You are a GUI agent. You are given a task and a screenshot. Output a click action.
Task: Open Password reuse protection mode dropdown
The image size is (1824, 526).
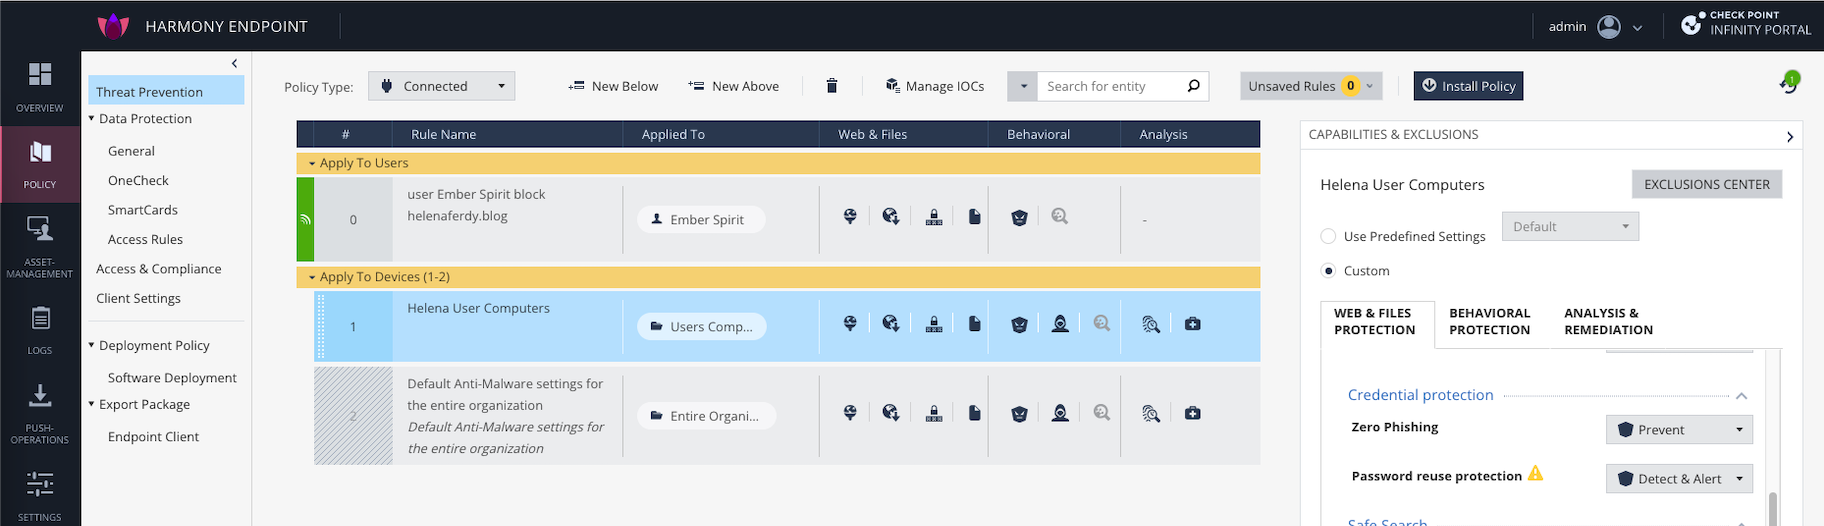point(1678,479)
